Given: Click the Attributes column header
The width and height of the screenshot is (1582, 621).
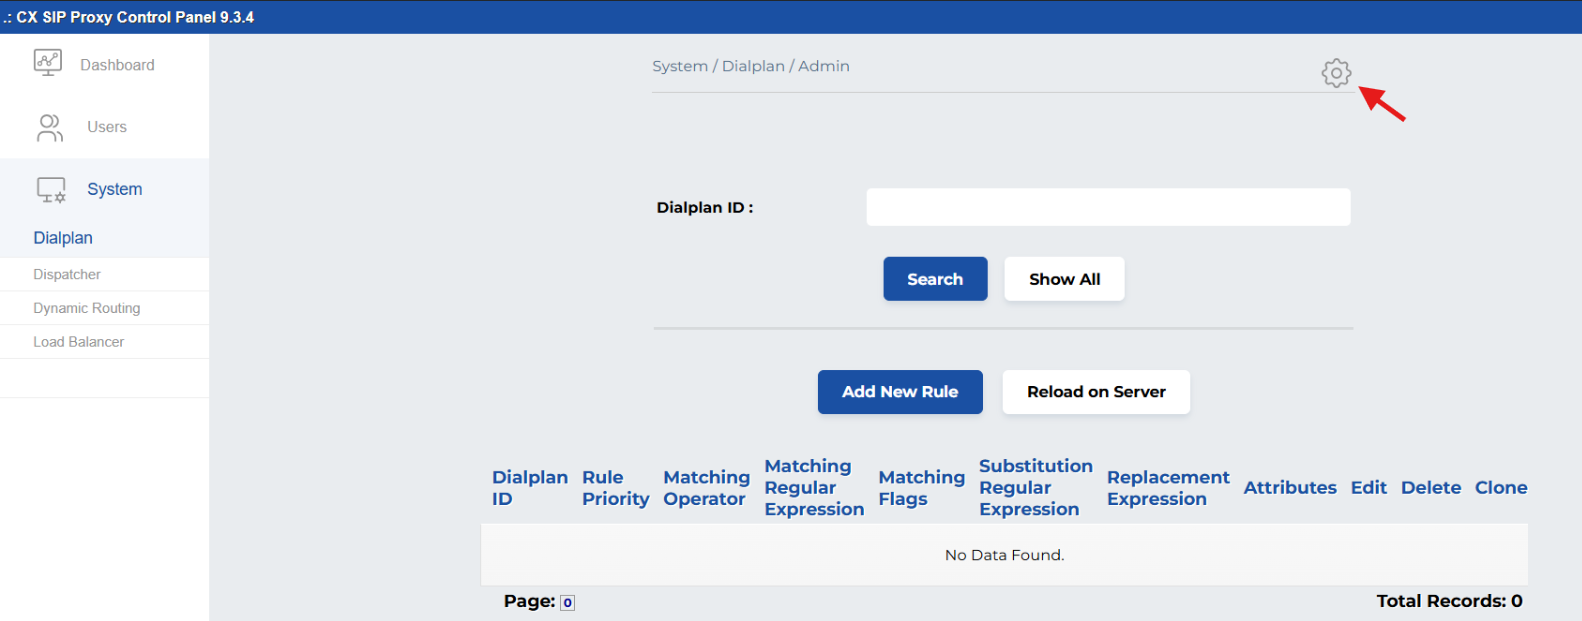Looking at the screenshot, I should point(1289,488).
